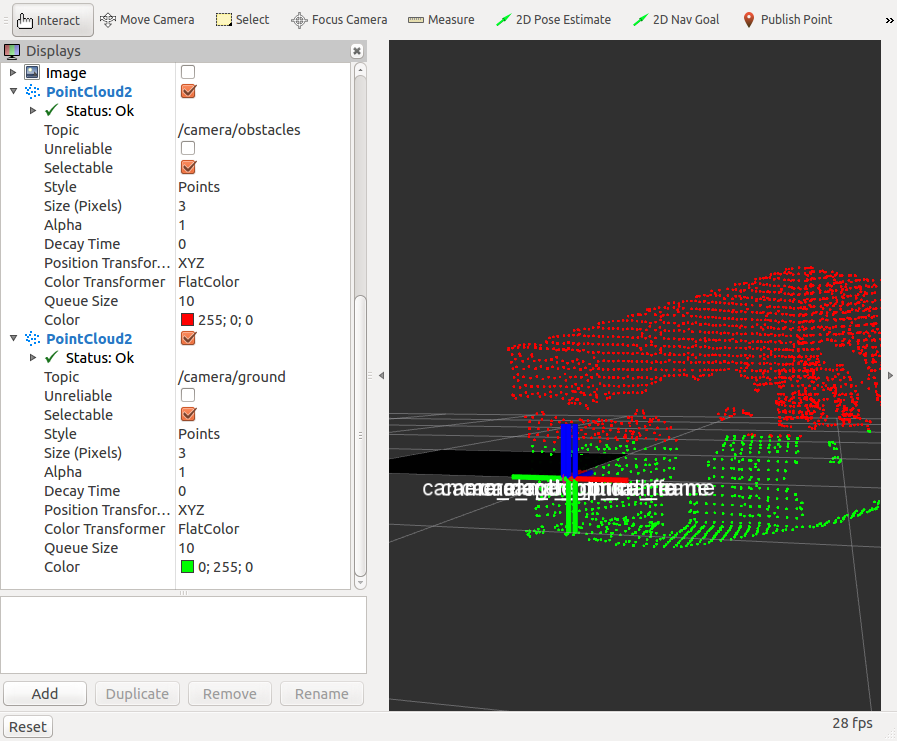Click the Topic field /camera/ground

click(x=232, y=377)
